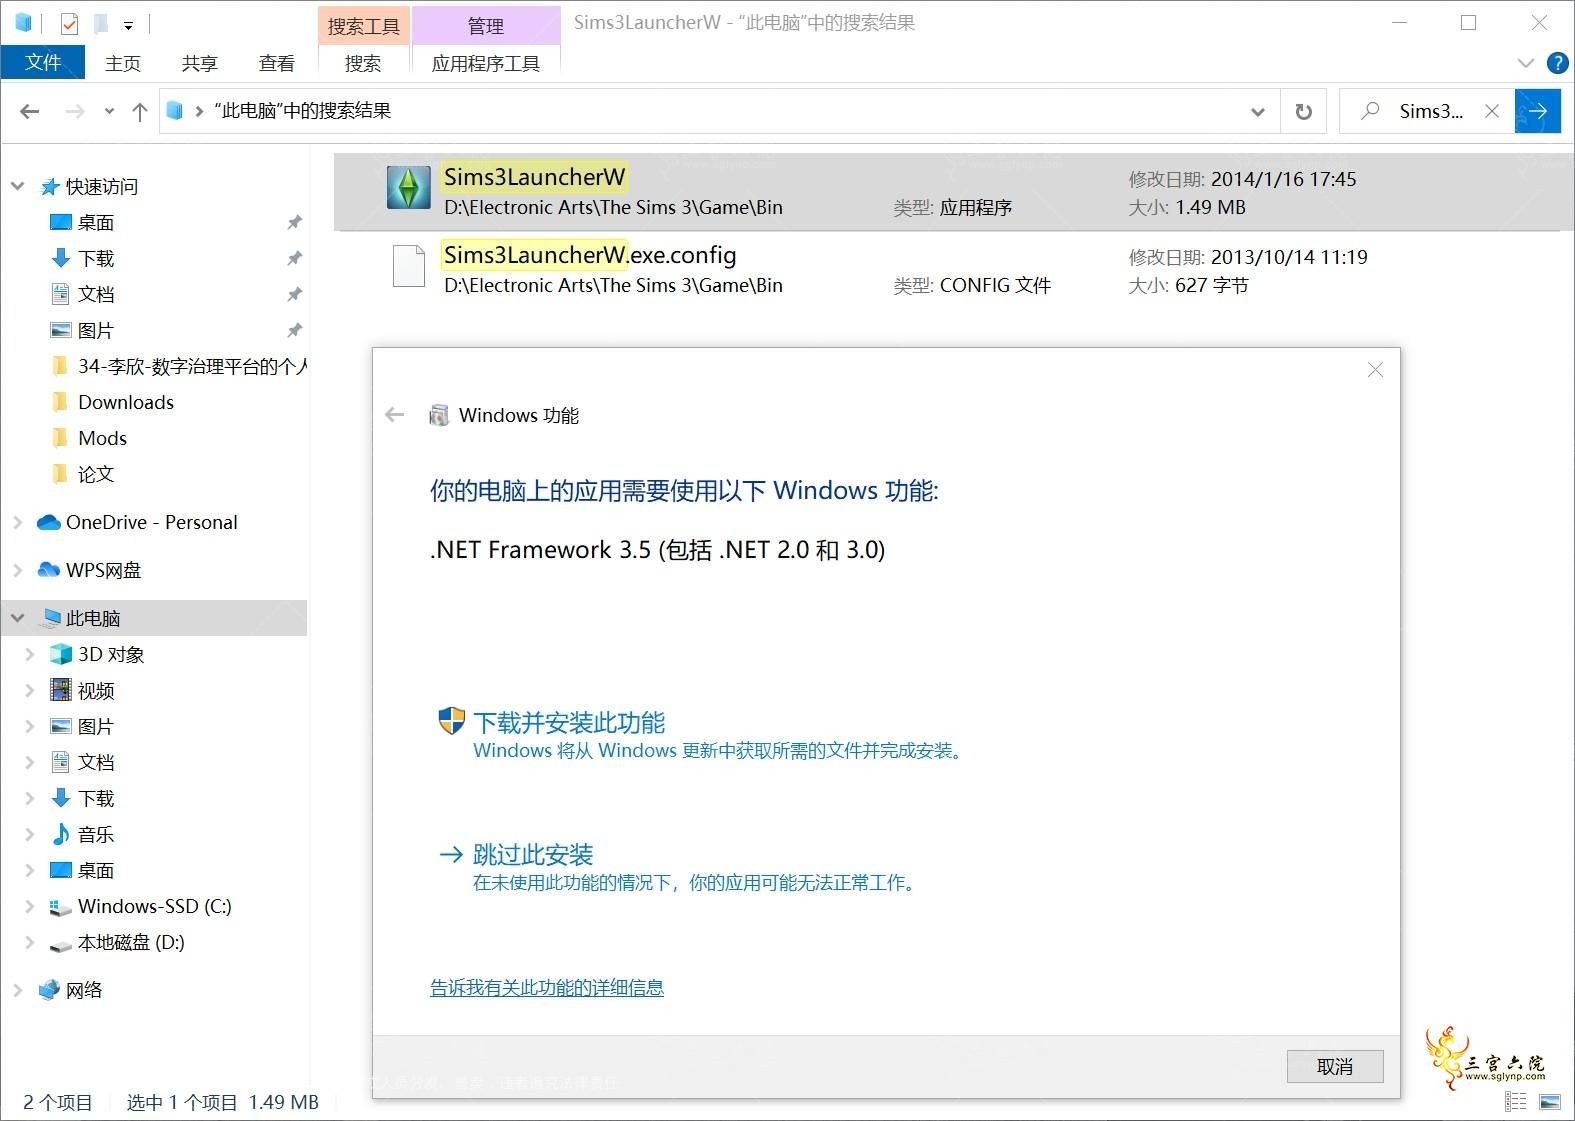
Task: Open the address bar history dropdown
Action: 1258,112
